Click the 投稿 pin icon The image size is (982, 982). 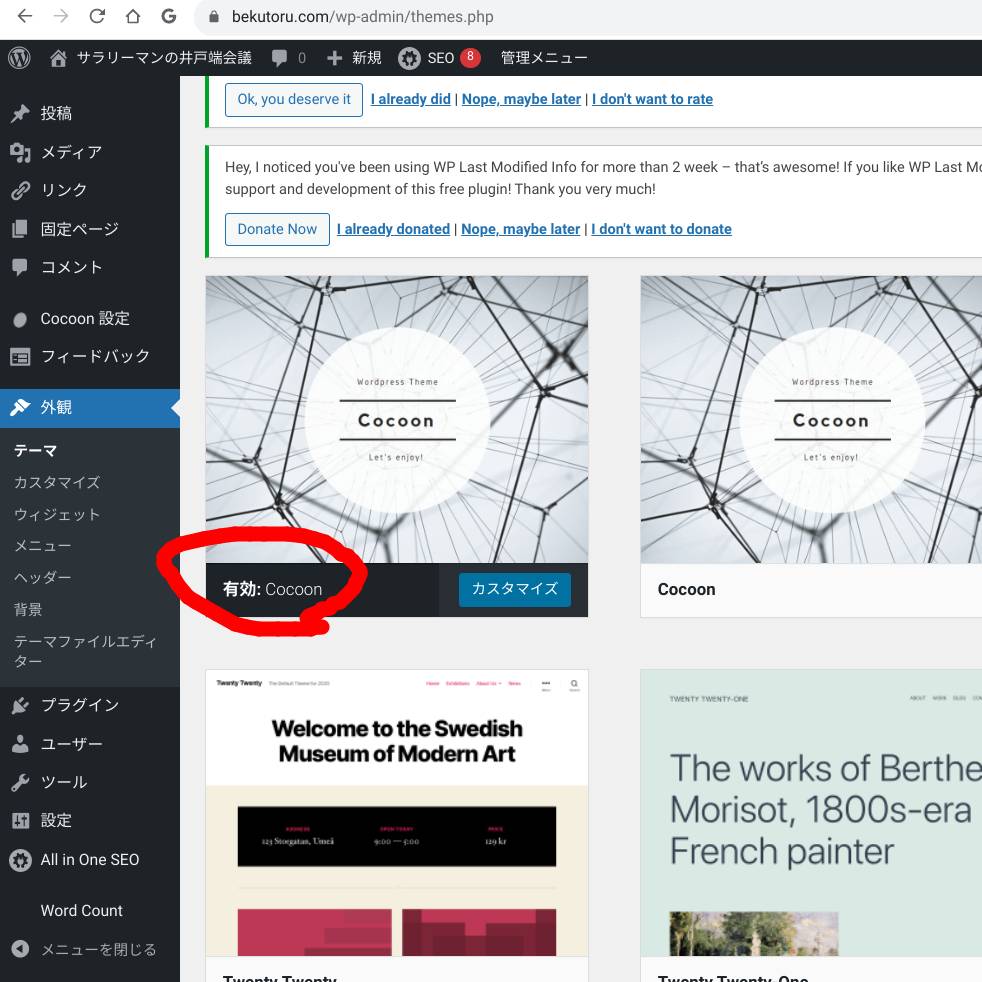click(x=20, y=113)
